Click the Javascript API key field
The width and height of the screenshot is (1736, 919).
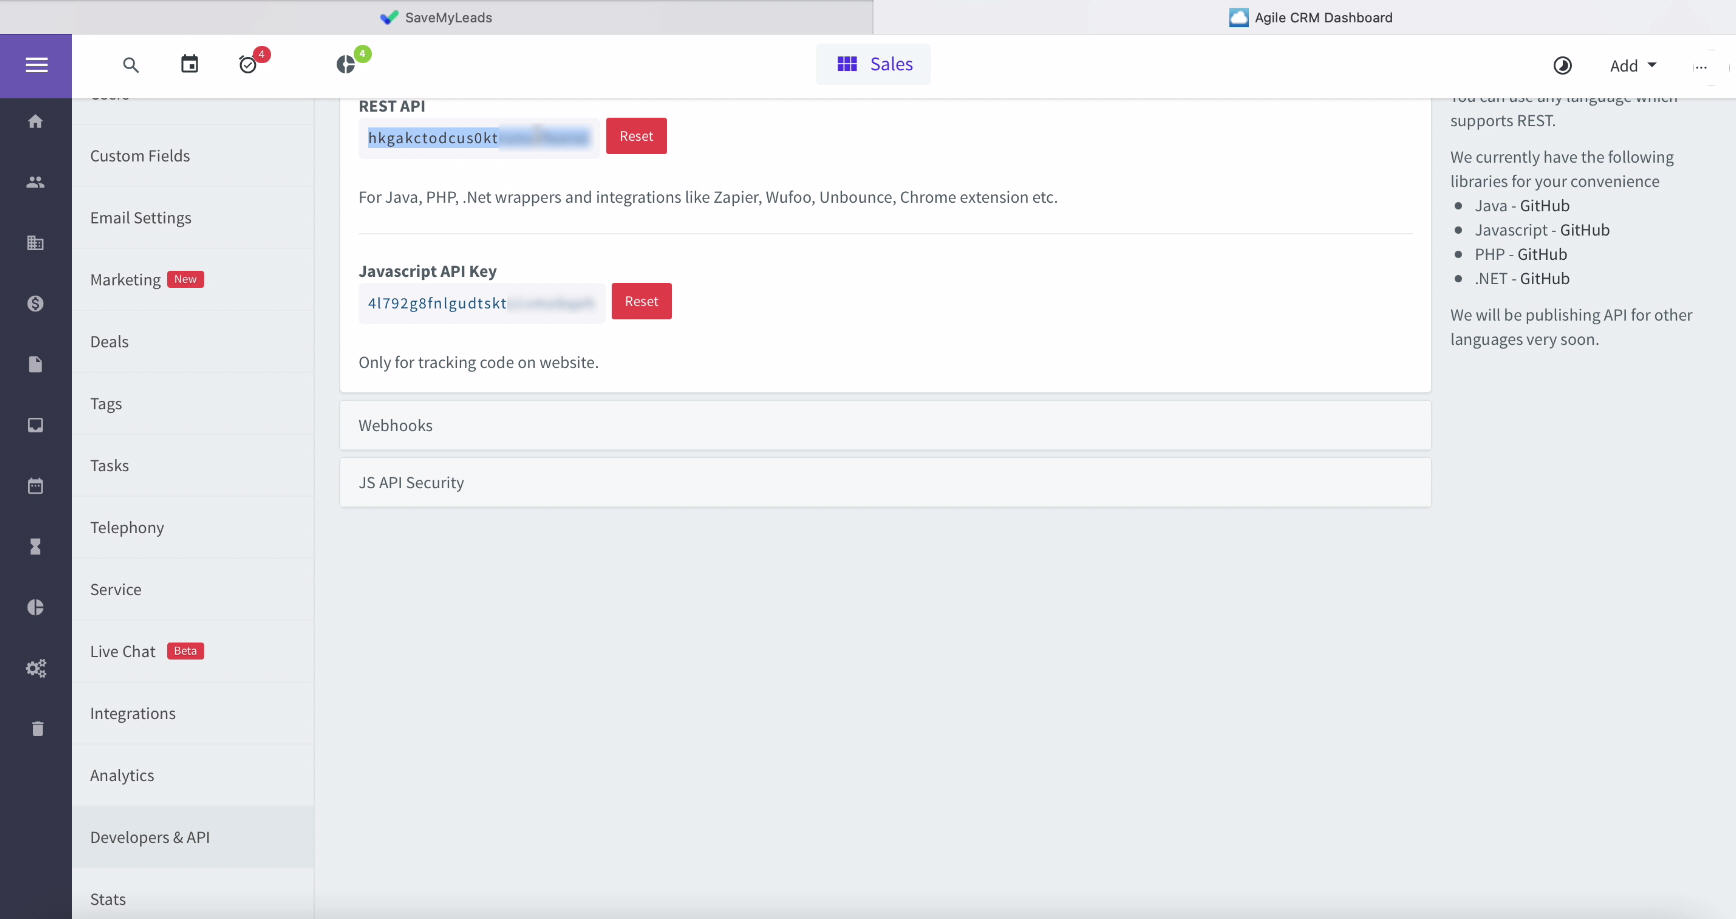coord(482,303)
